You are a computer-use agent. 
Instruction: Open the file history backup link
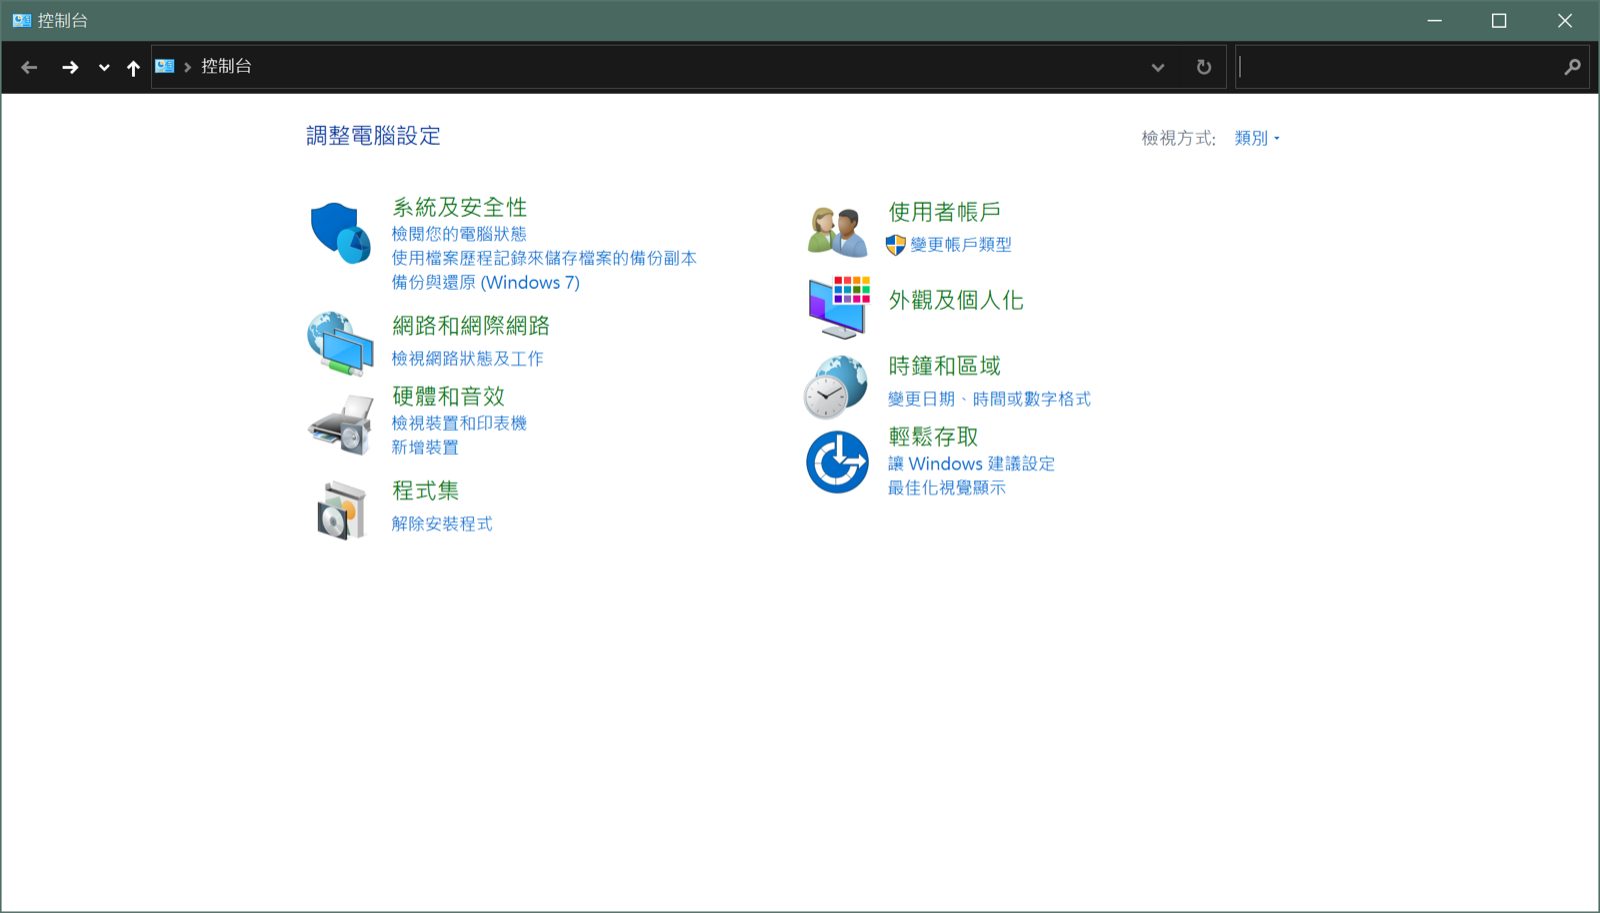(544, 258)
